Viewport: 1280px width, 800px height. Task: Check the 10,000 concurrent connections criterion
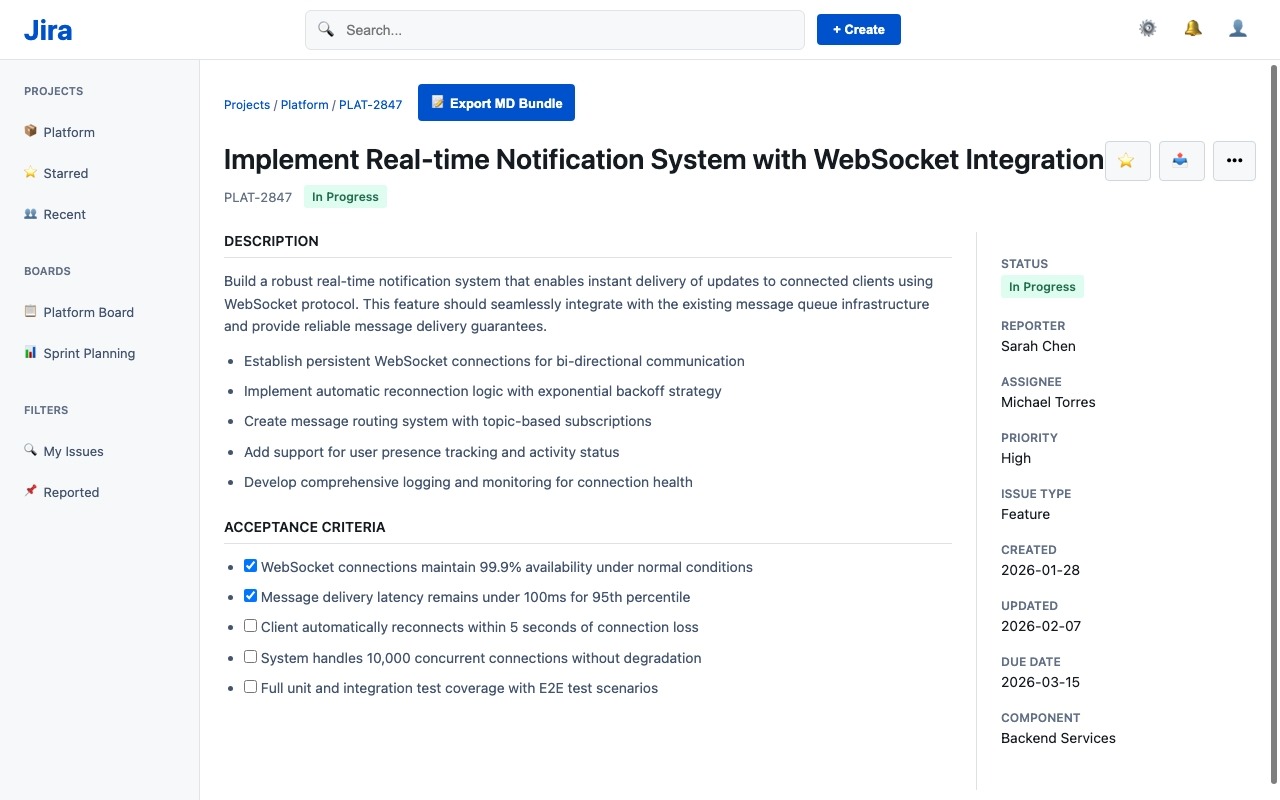[x=250, y=657]
